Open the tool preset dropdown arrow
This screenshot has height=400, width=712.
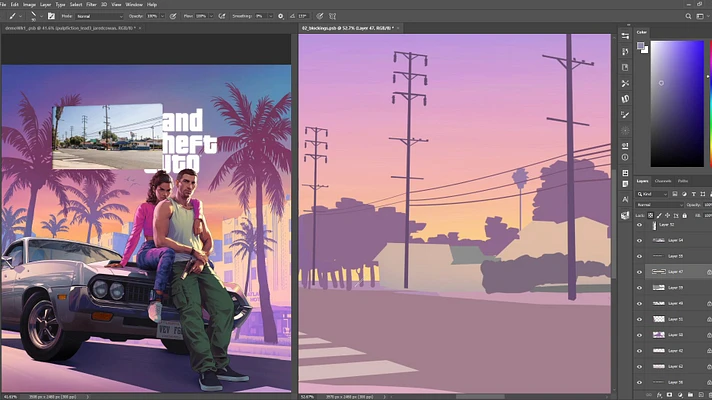(20, 16)
